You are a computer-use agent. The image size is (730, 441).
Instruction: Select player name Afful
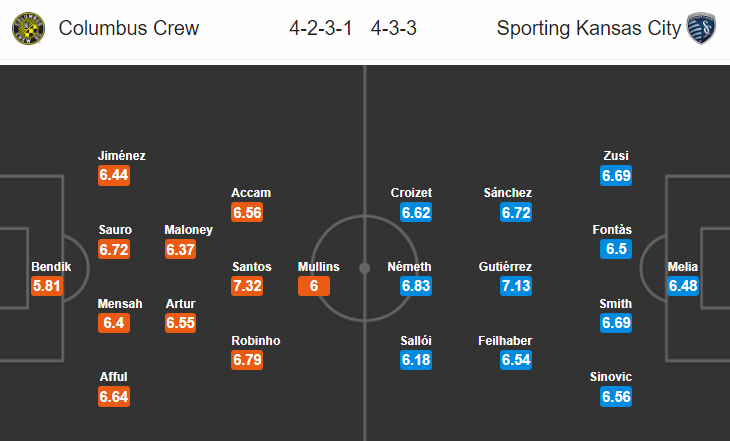point(113,377)
